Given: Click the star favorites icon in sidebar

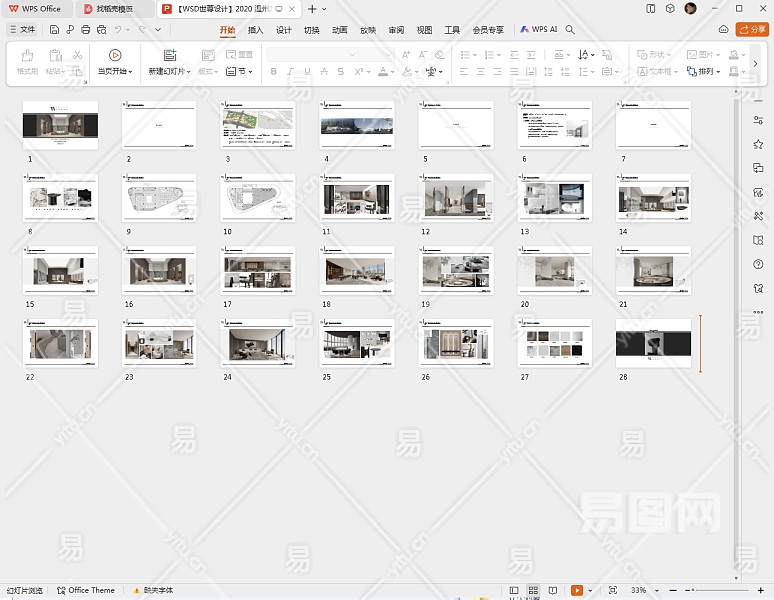Looking at the screenshot, I should tap(758, 144).
